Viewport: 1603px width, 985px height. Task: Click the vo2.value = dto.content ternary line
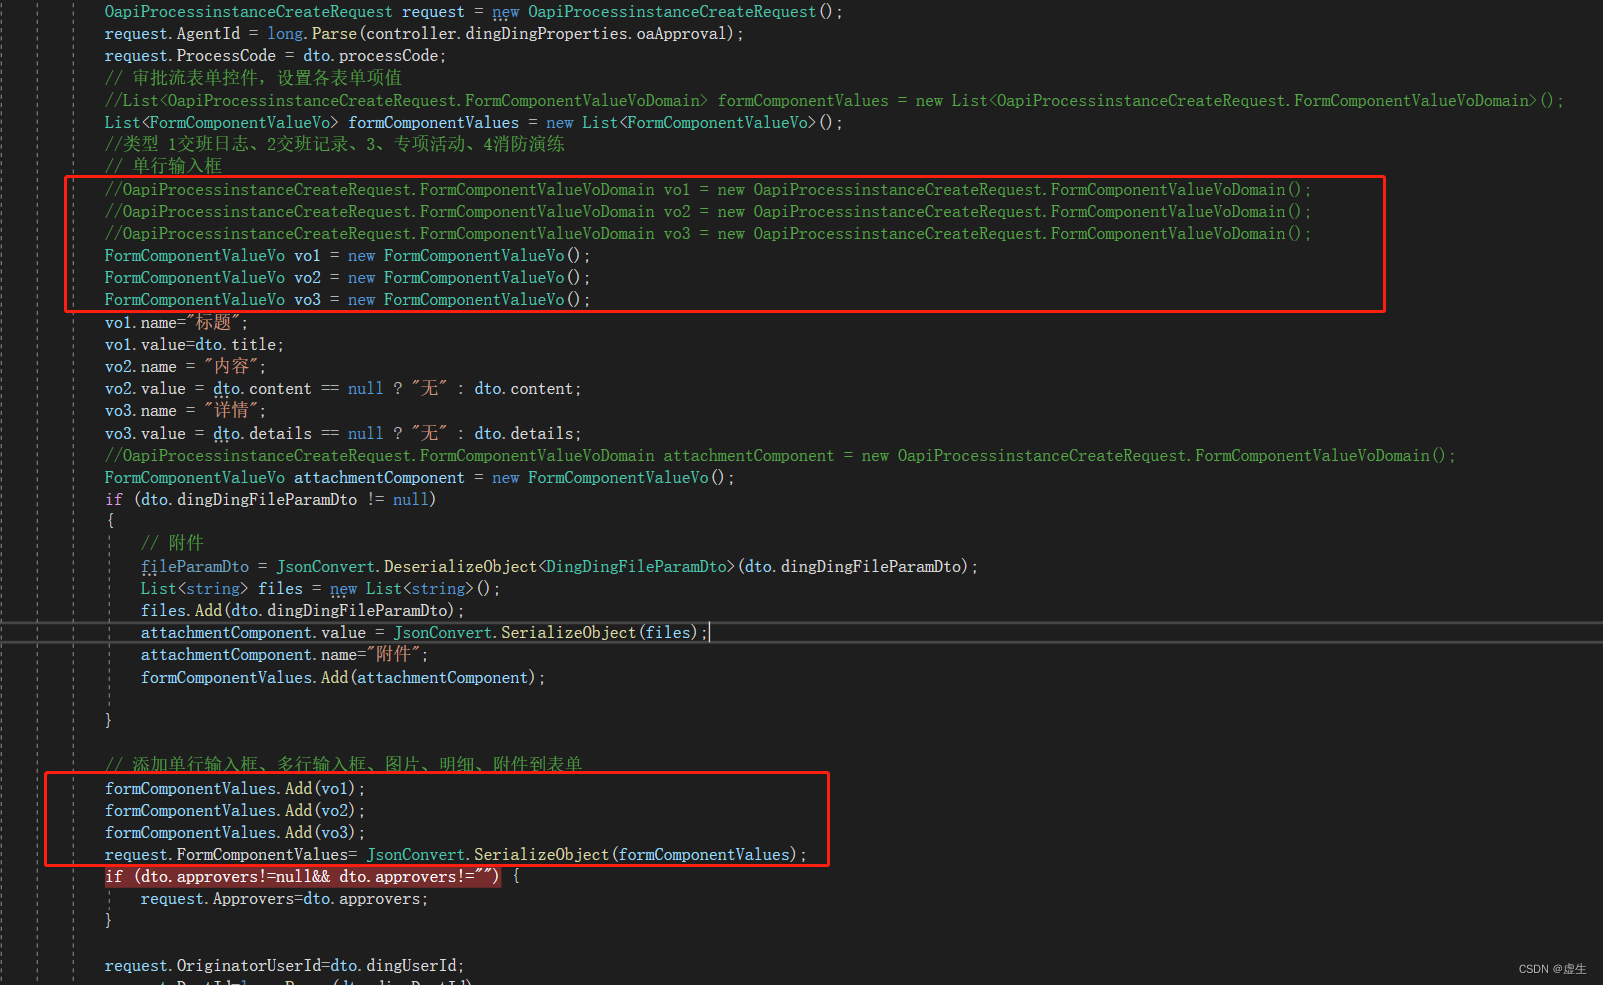343,389
